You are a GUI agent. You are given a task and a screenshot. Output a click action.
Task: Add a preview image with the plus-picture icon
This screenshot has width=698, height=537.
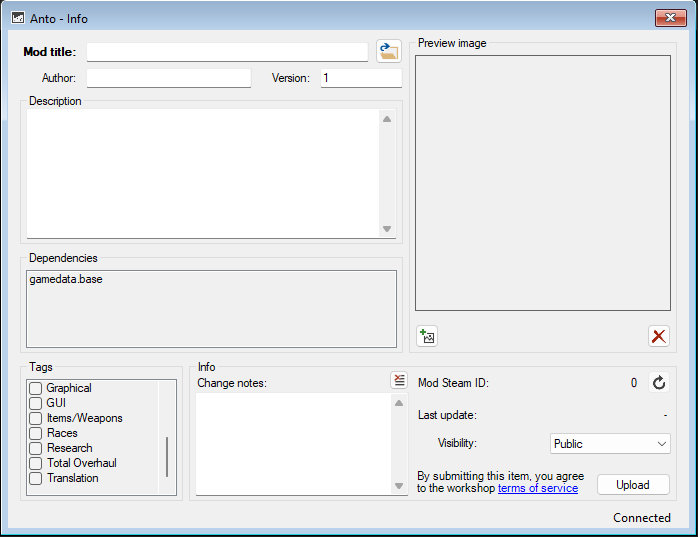point(427,336)
